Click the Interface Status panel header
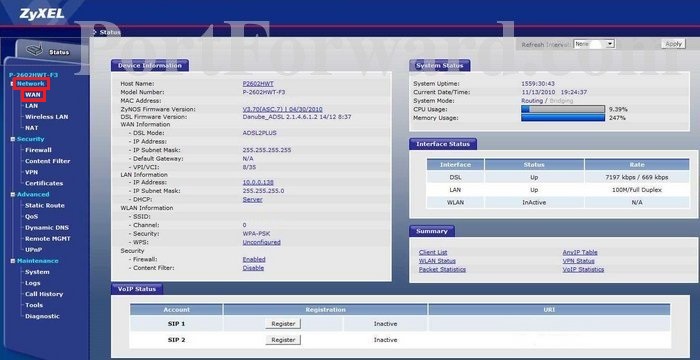Image resolution: width=700 pixels, height=360 pixels. pos(443,144)
